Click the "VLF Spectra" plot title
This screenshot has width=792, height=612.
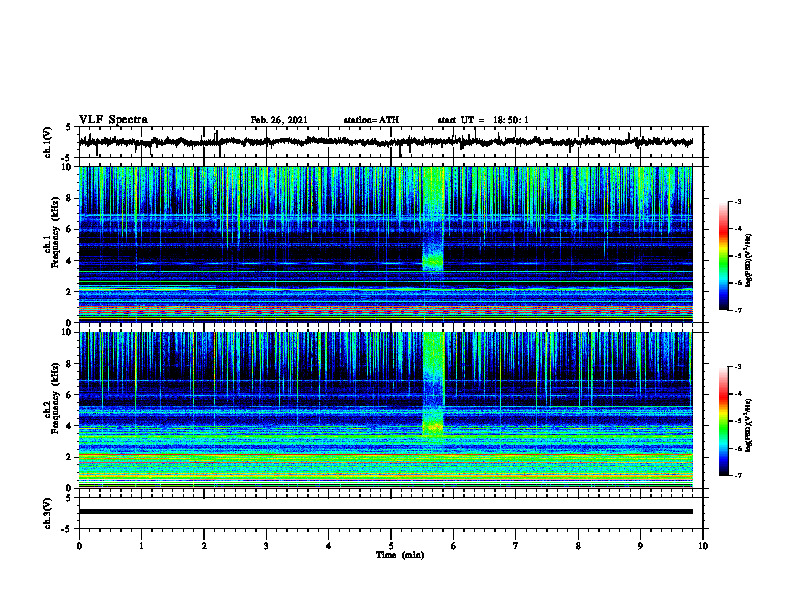point(113,120)
